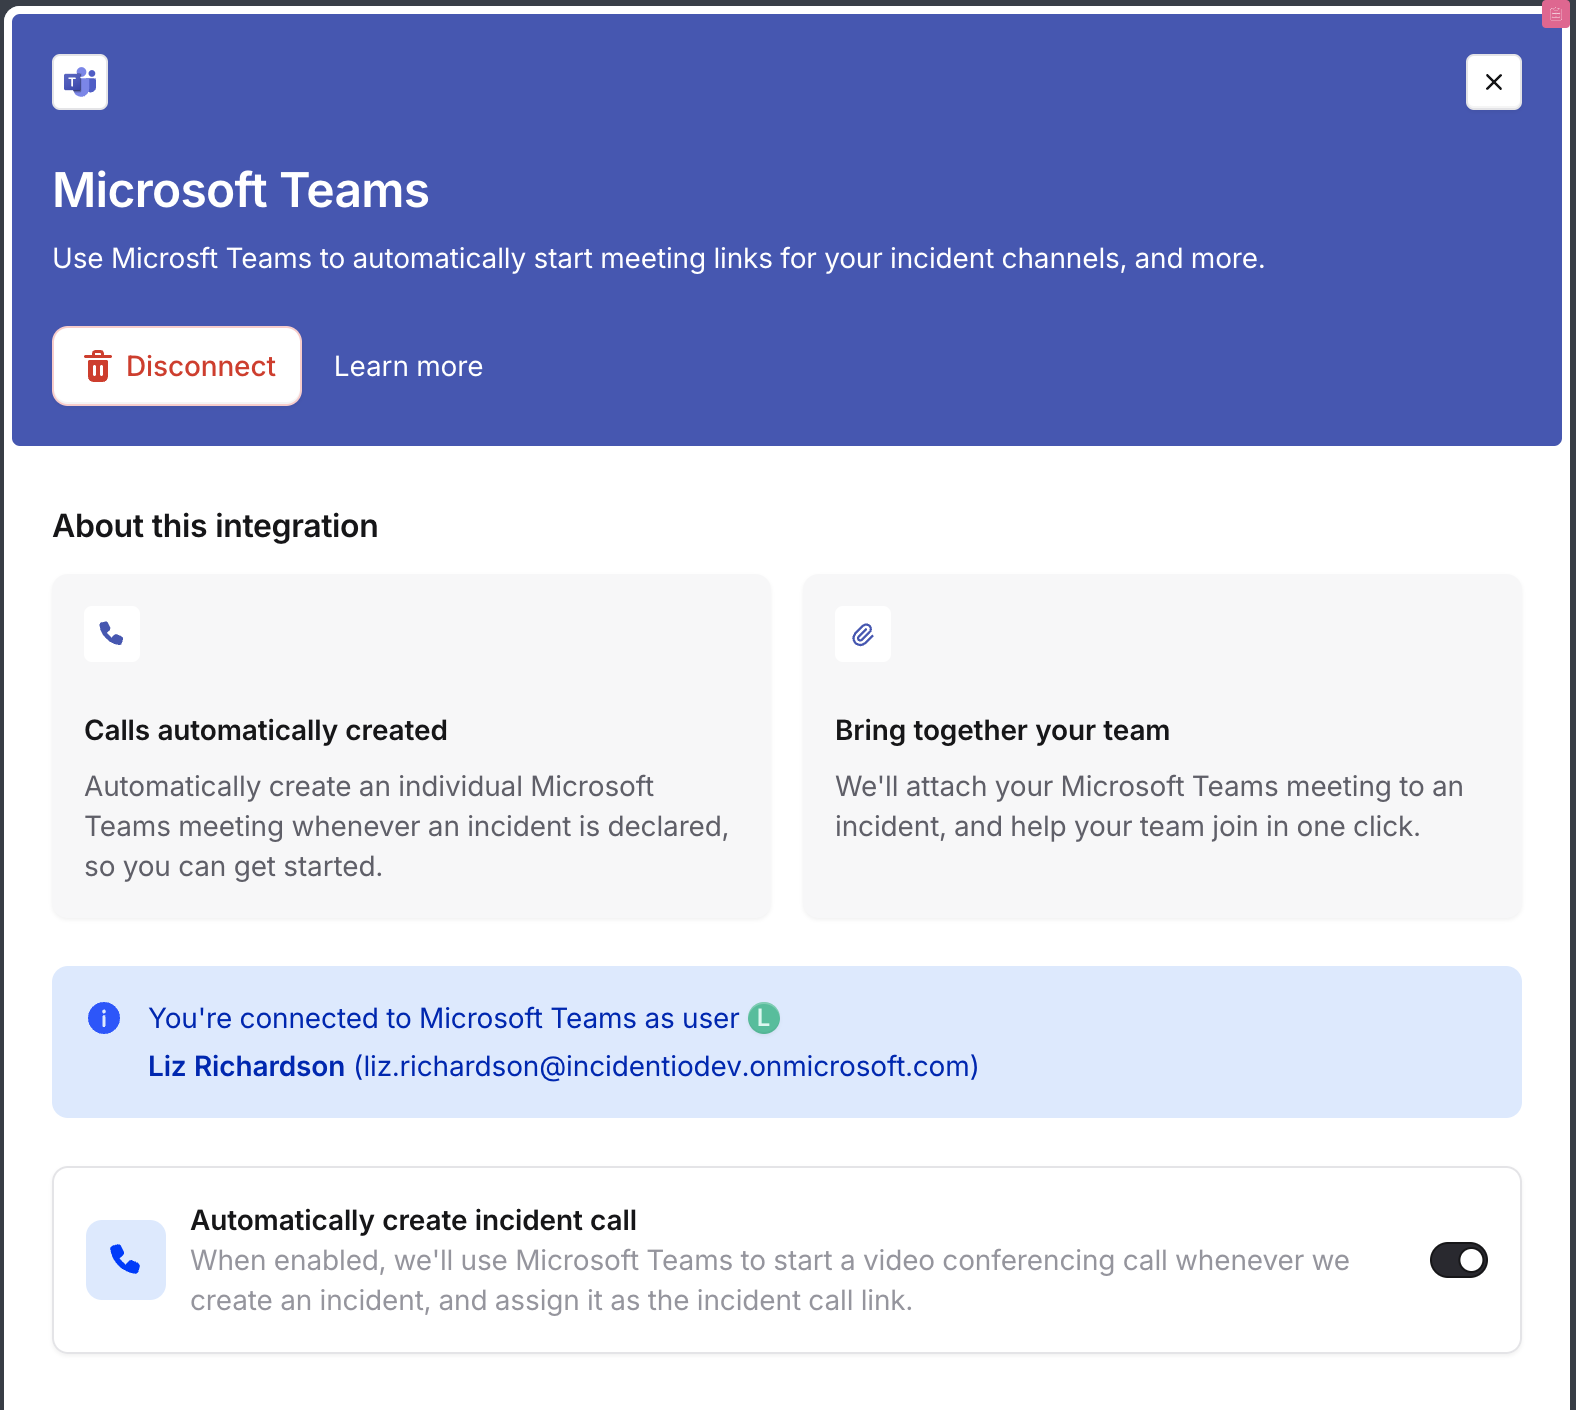
Task: Close the Microsoft Teams integration dialog
Action: pyautogui.click(x=1493, y=82)
